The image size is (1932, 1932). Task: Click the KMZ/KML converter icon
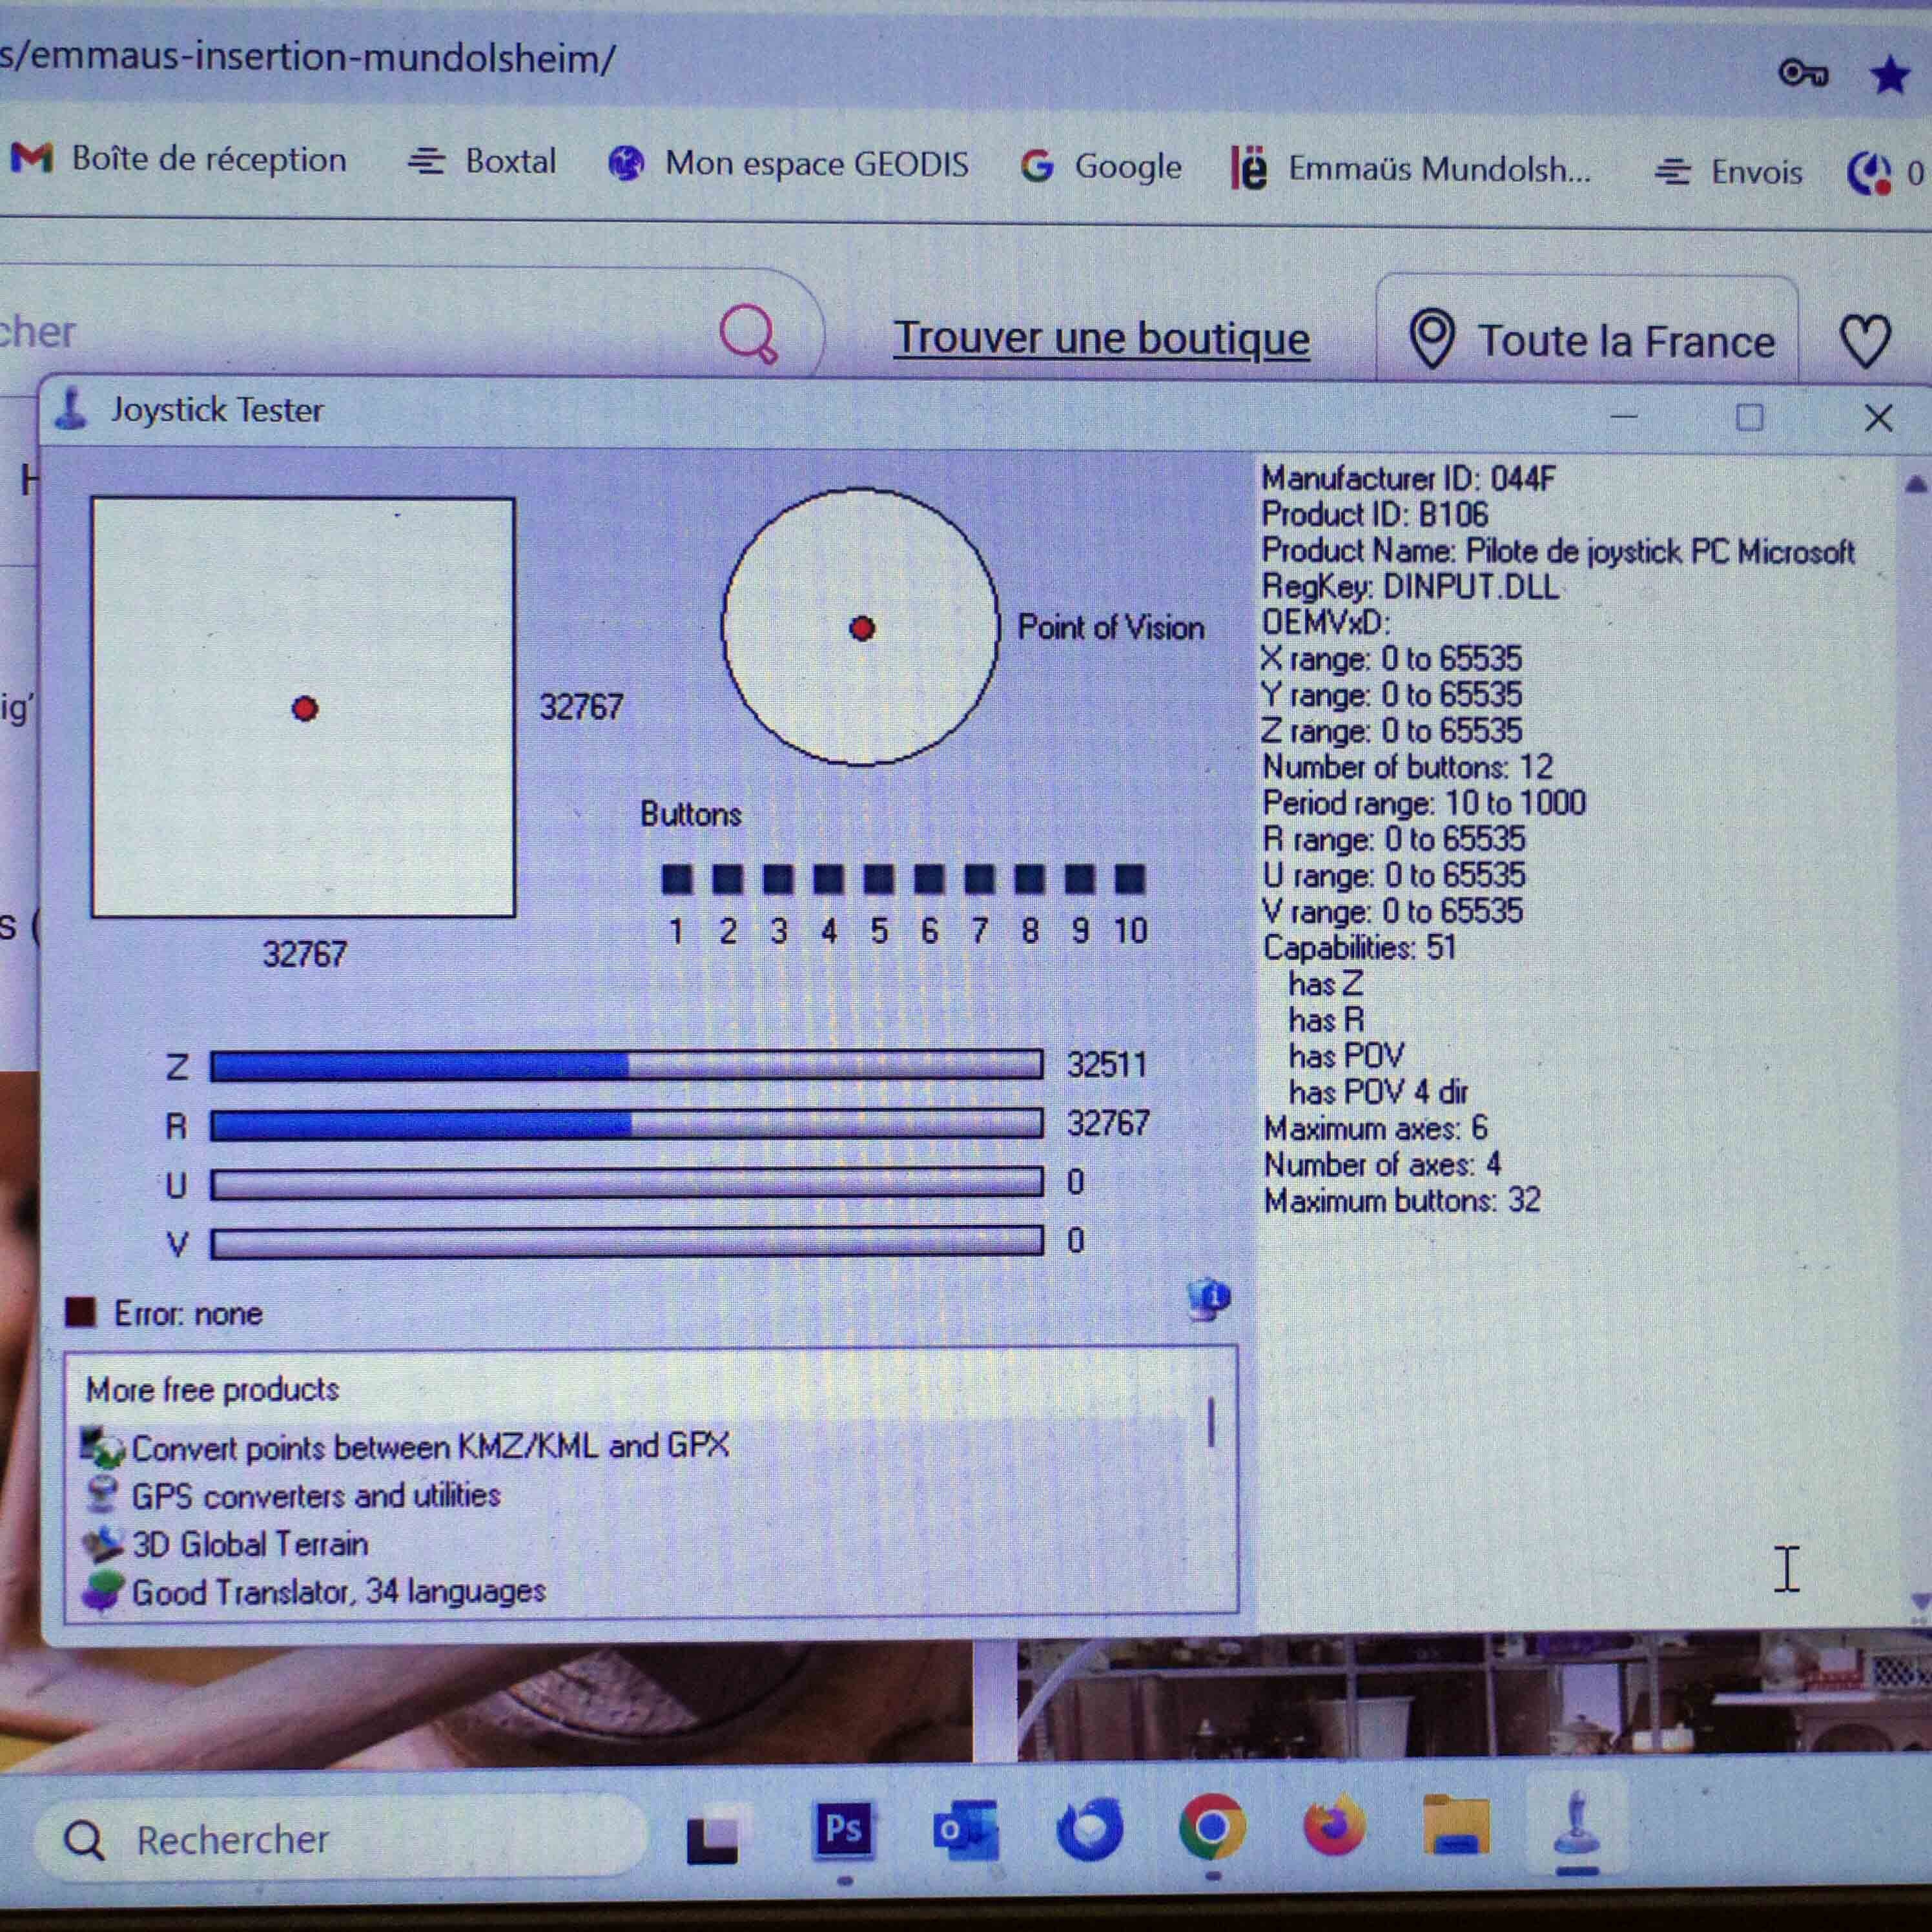tap(102, 1447)
